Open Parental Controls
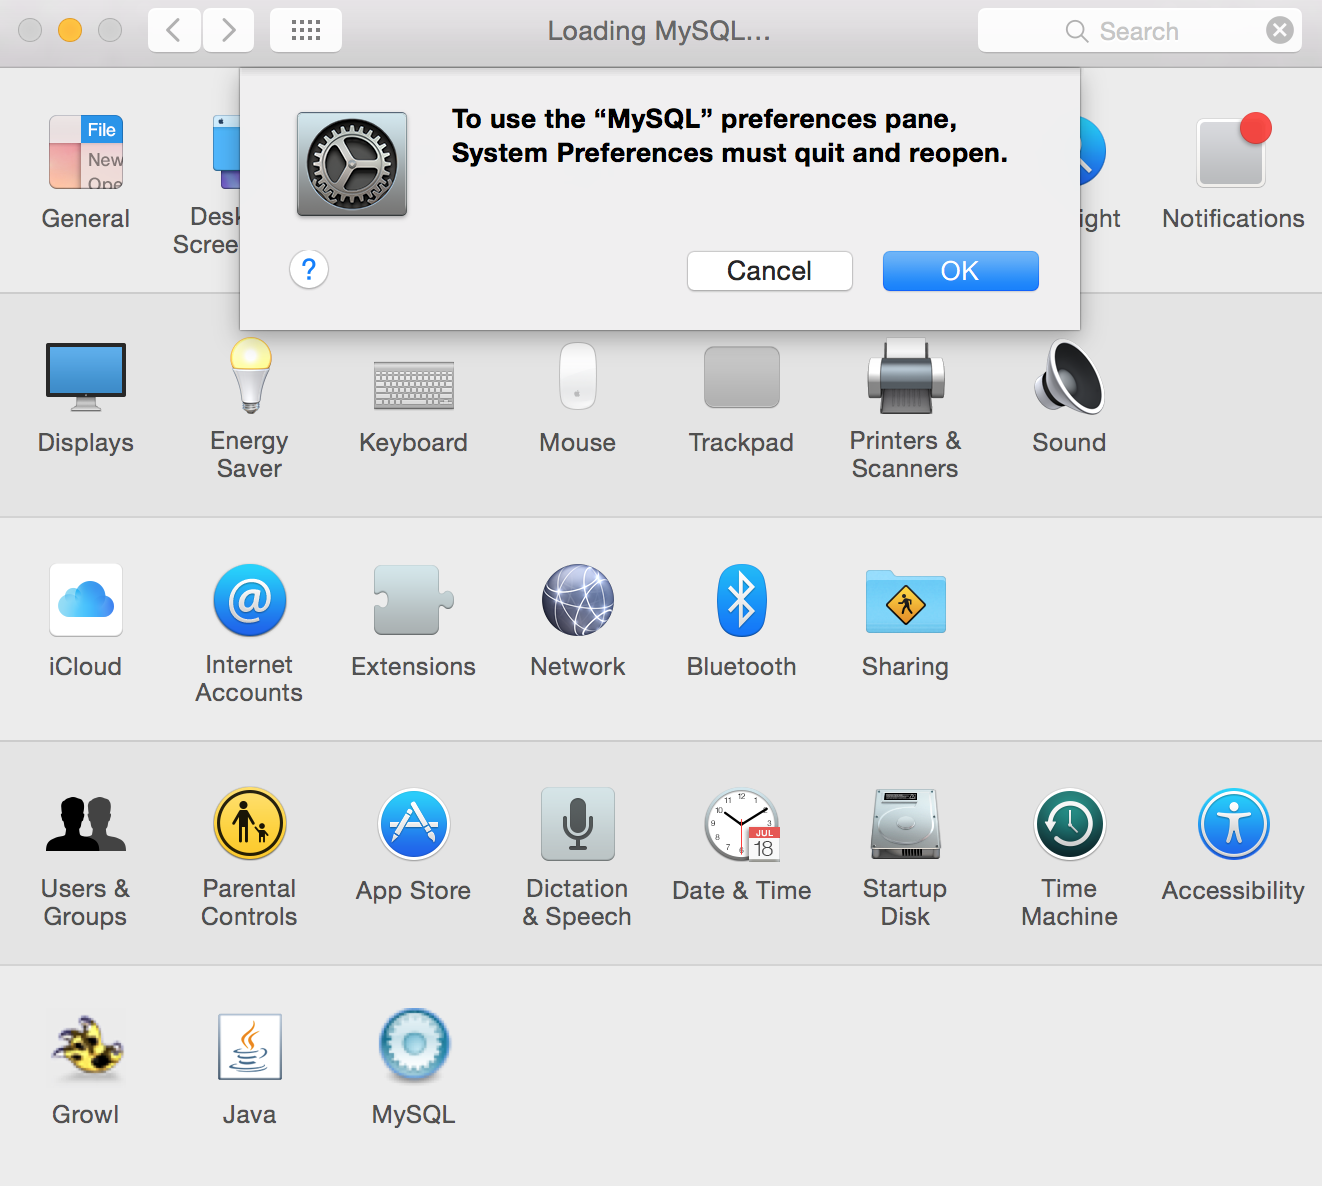The width and height of the screenshot is (1322, 1186). pos(249,824)
